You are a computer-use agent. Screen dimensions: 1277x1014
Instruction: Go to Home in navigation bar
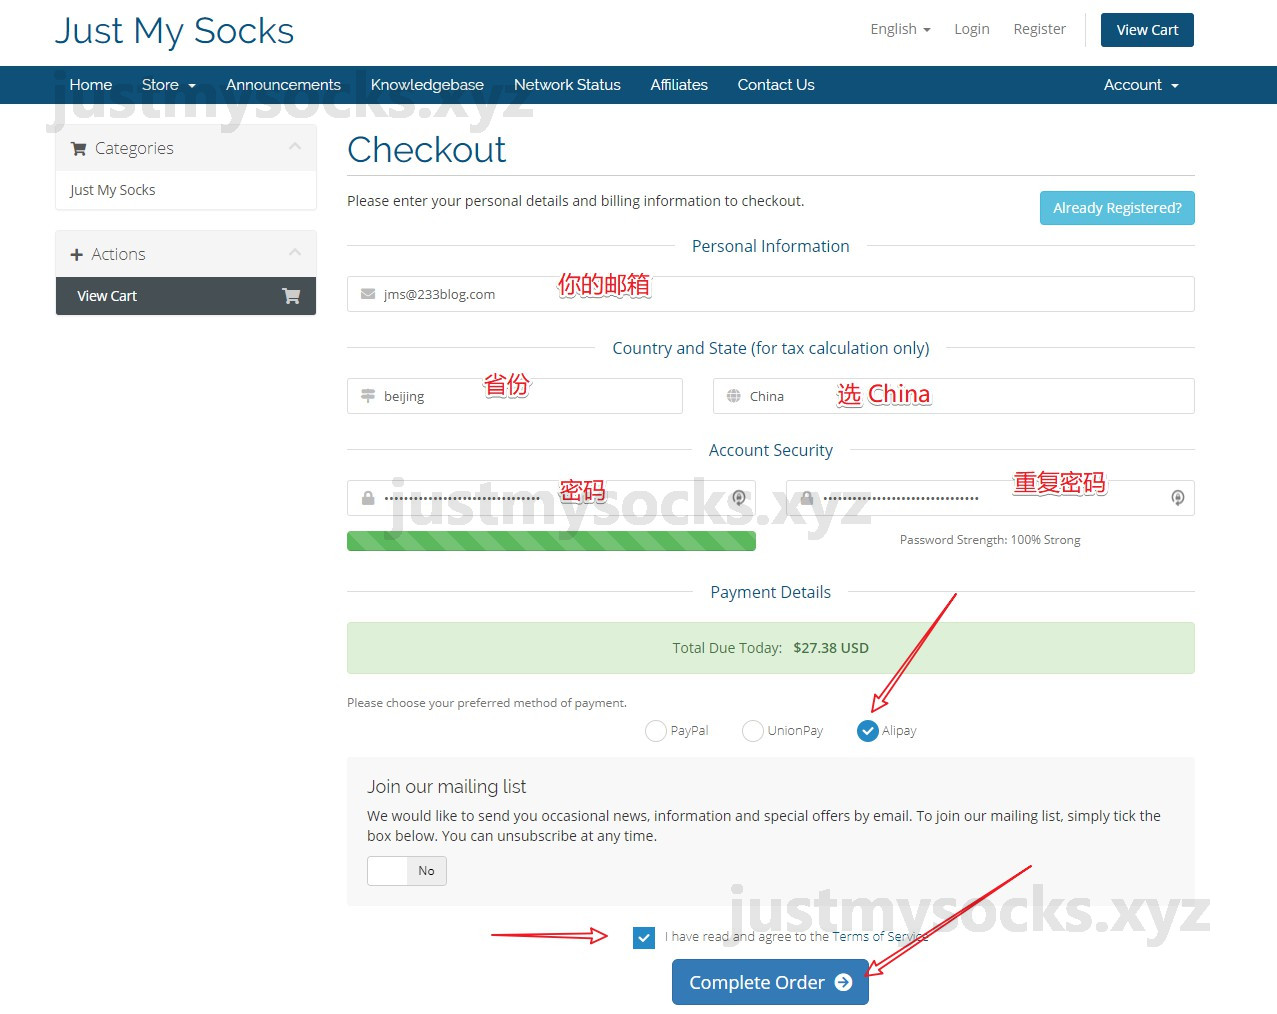tap(91, 85)
